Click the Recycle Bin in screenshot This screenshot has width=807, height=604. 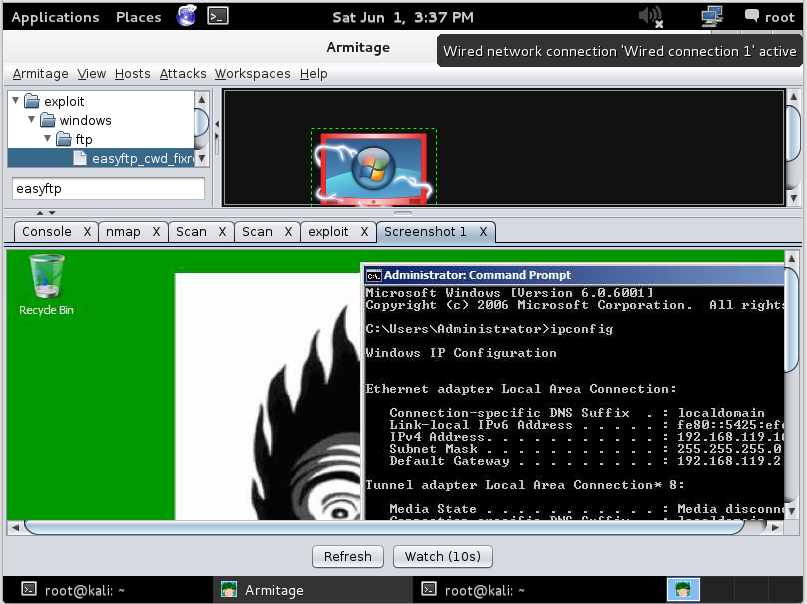tap(46, 285)
